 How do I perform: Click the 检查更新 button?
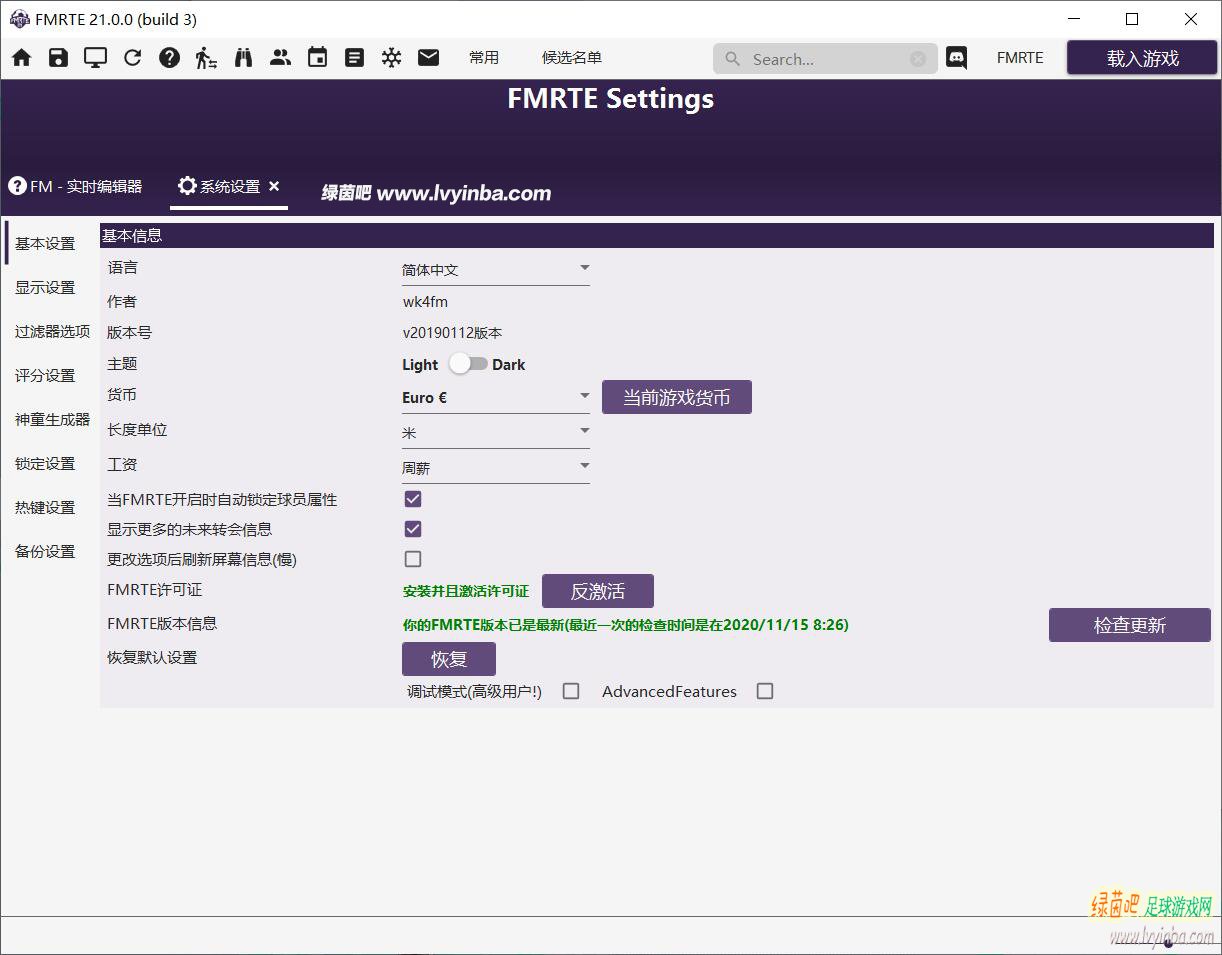[x=1130, y=625]
